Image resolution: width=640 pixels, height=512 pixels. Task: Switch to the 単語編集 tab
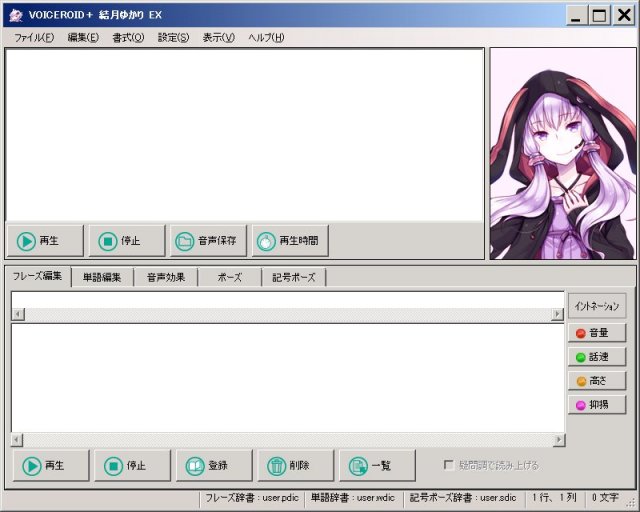point(102,278)
